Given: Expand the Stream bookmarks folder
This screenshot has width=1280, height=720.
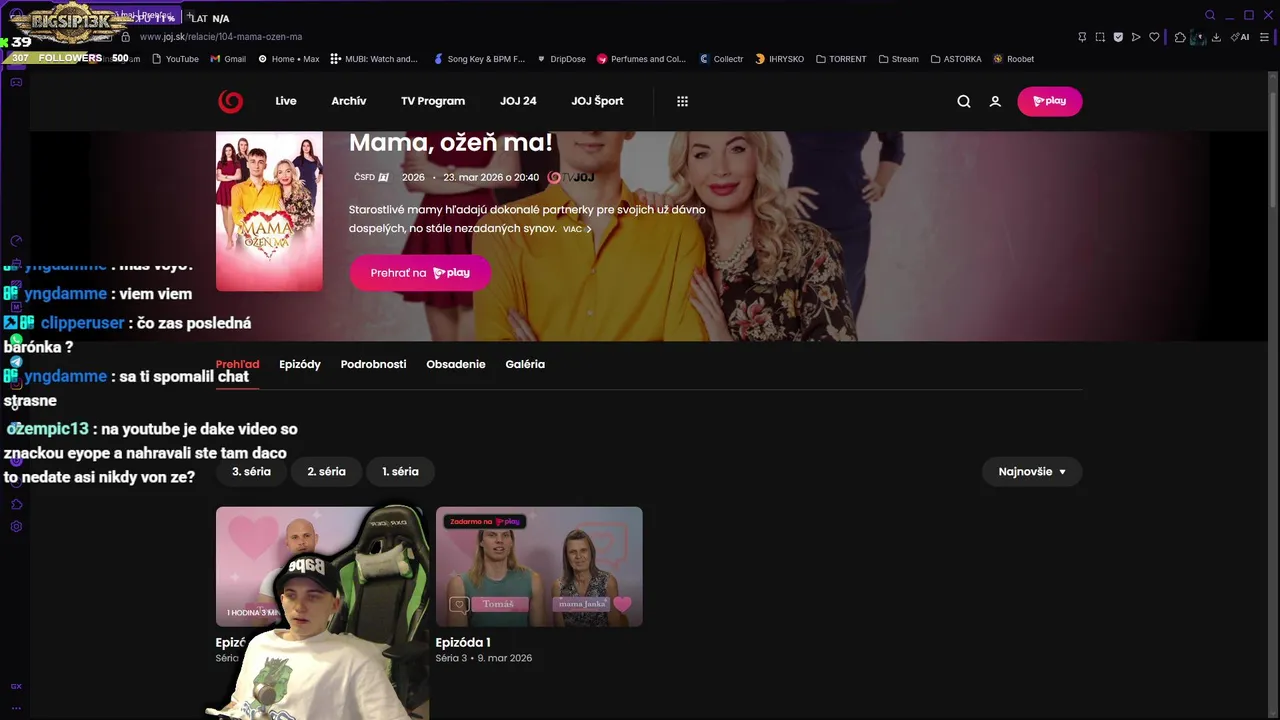Looking at the screenshot, I should [899, 59].
